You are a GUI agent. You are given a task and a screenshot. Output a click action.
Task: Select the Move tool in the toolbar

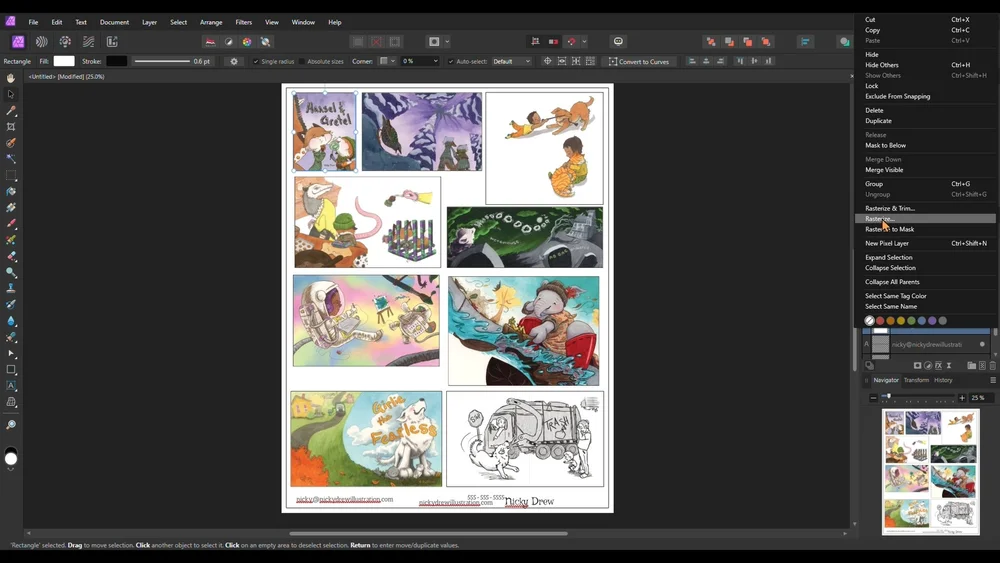pos(11,94)
